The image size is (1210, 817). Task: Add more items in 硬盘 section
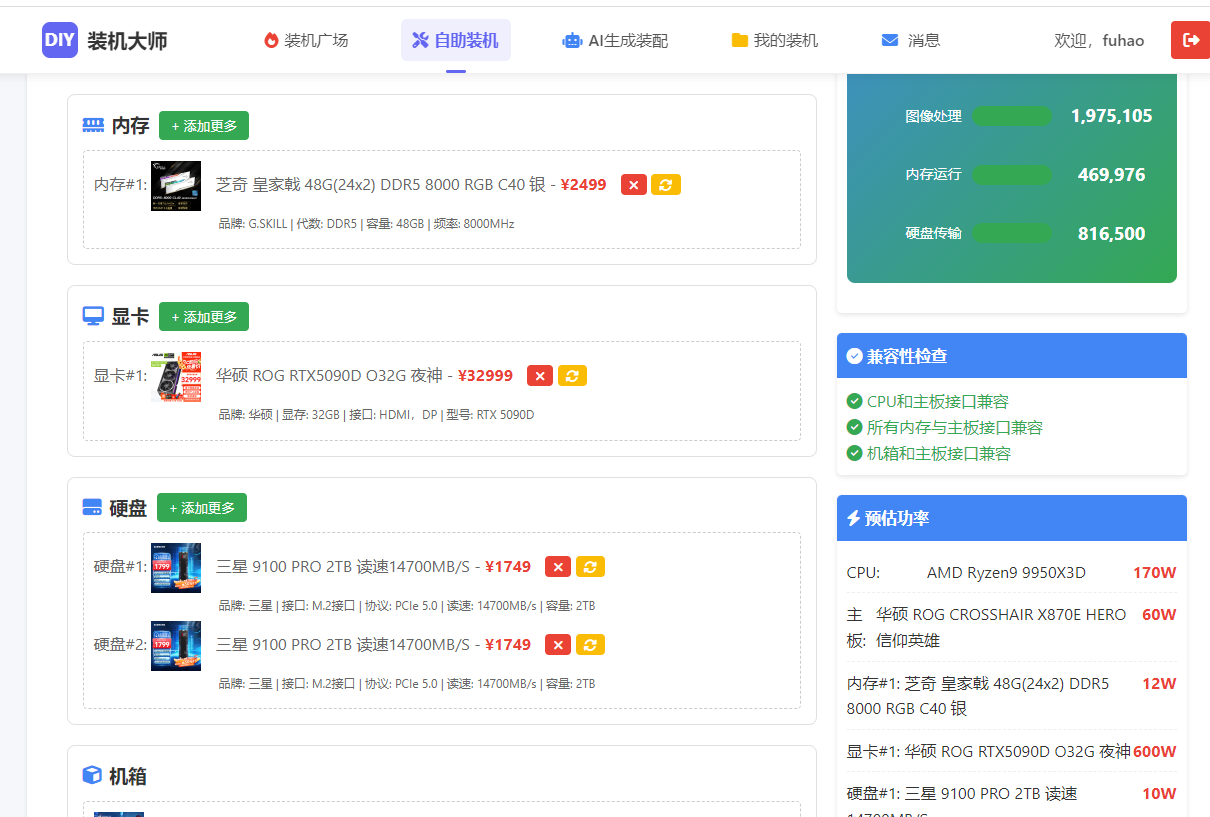pos(202,508)
